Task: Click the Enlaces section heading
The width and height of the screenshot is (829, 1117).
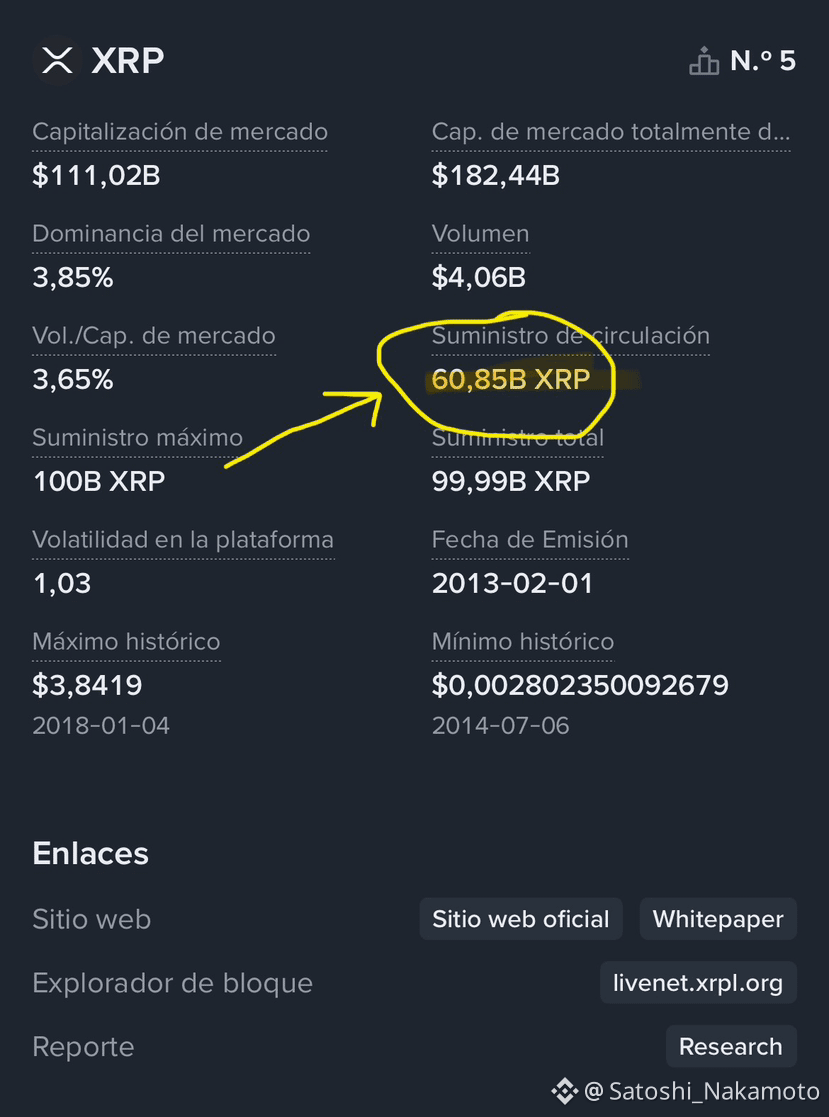Action: coord(90,853)
